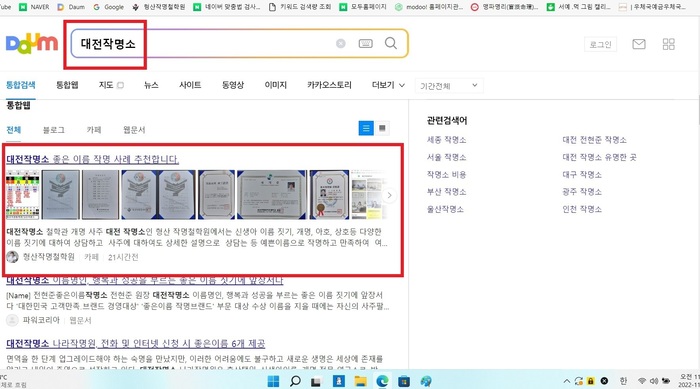The height and width of the screenshot is (389, 700).
Task: Click the first certificate thumbnail image
Action: pyautogui.click(x=60, y=195)
